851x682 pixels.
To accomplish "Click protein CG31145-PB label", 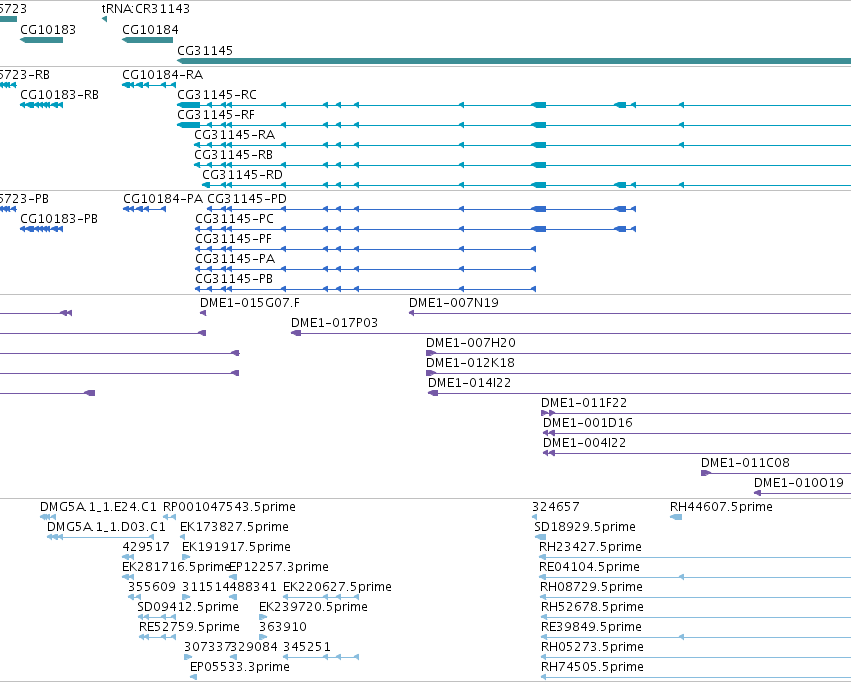I will coord(234,279).
